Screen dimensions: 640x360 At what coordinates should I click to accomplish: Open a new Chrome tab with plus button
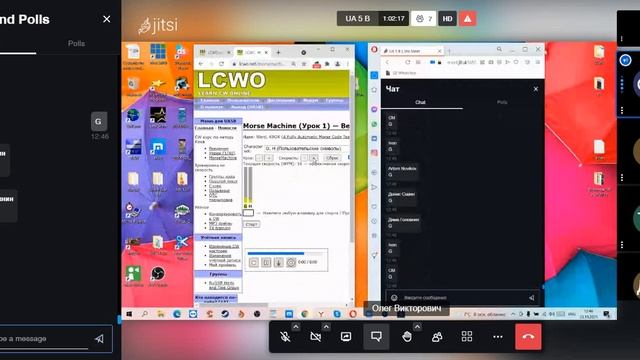(x=278, y=52)
